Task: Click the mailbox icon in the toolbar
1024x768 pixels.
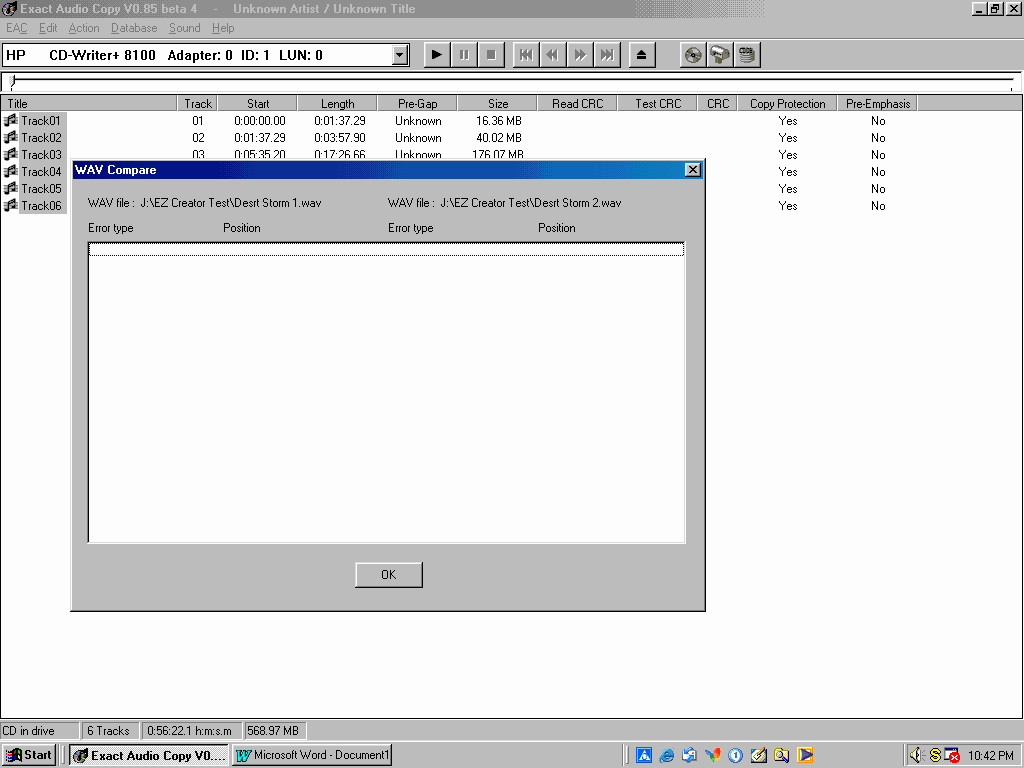Action: (x=720, y=55)
